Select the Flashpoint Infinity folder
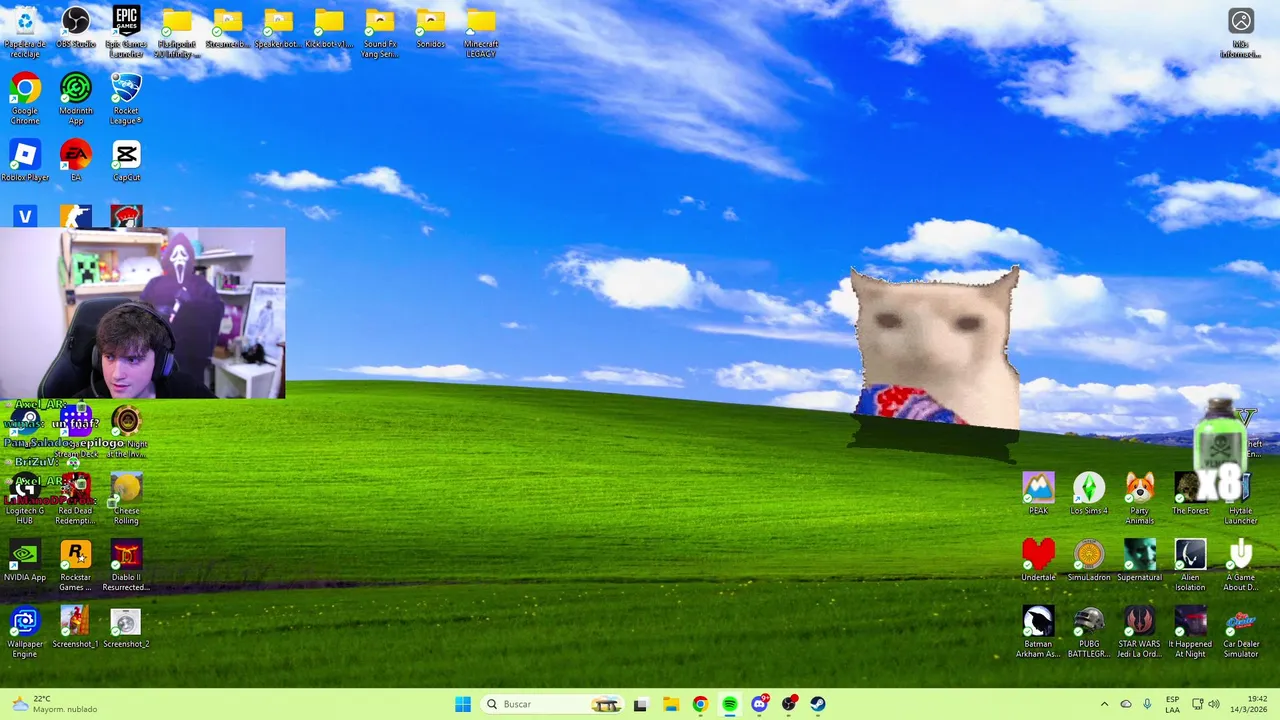 tap(177, 32)
